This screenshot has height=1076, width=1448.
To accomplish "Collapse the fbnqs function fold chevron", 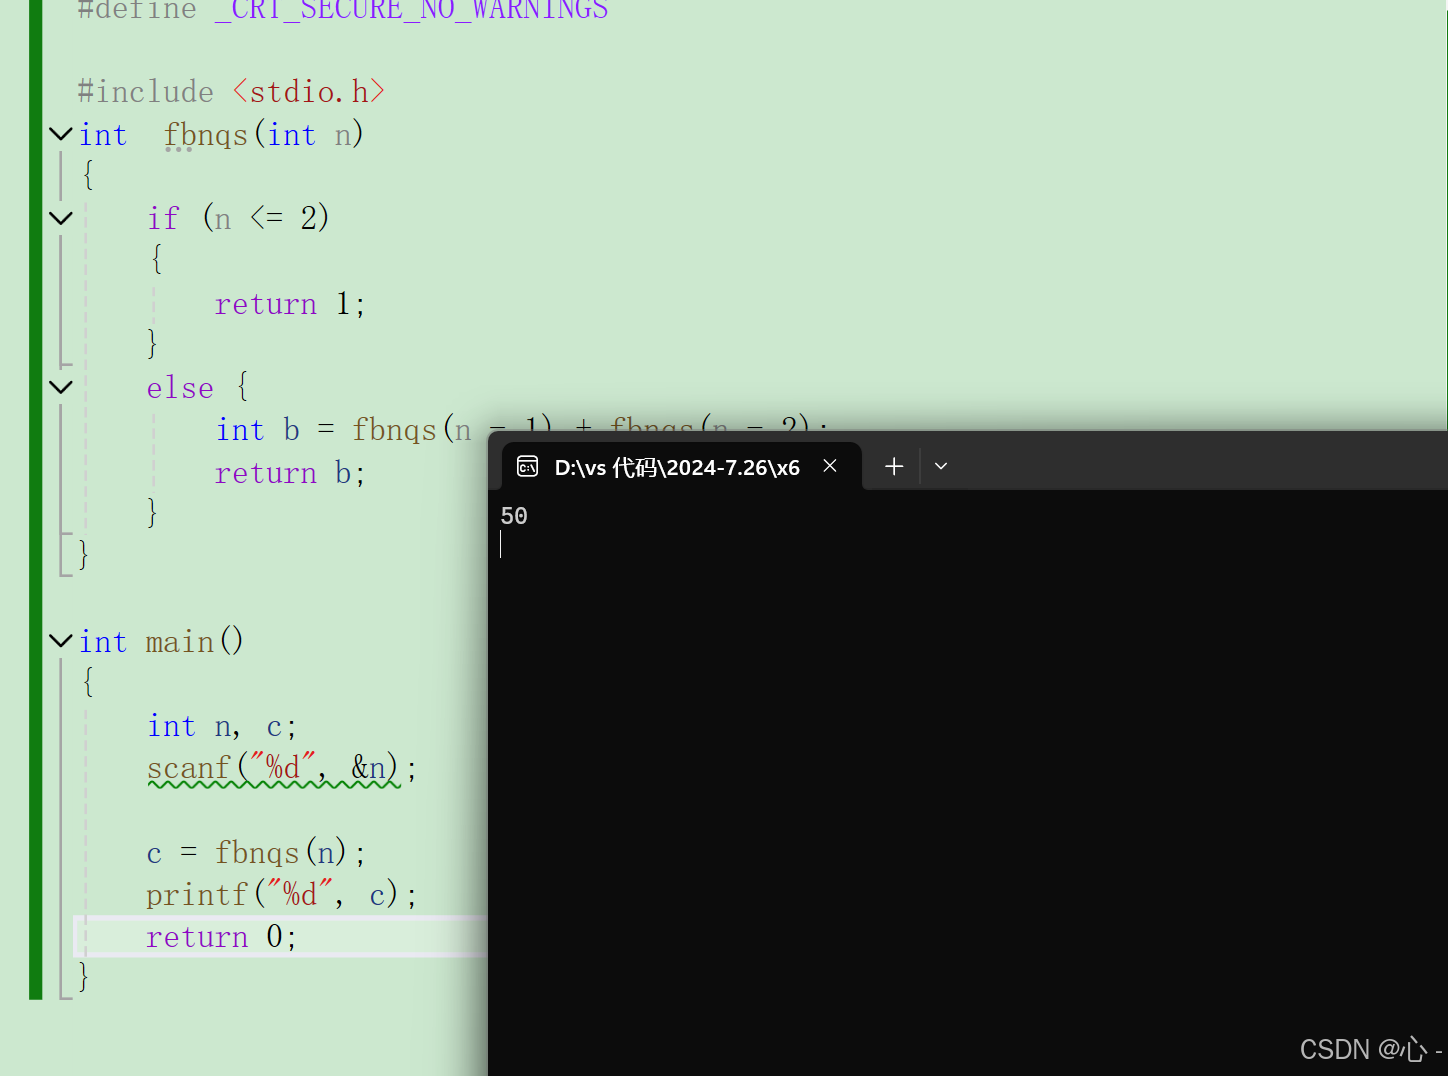I will [x=61, y=134].
